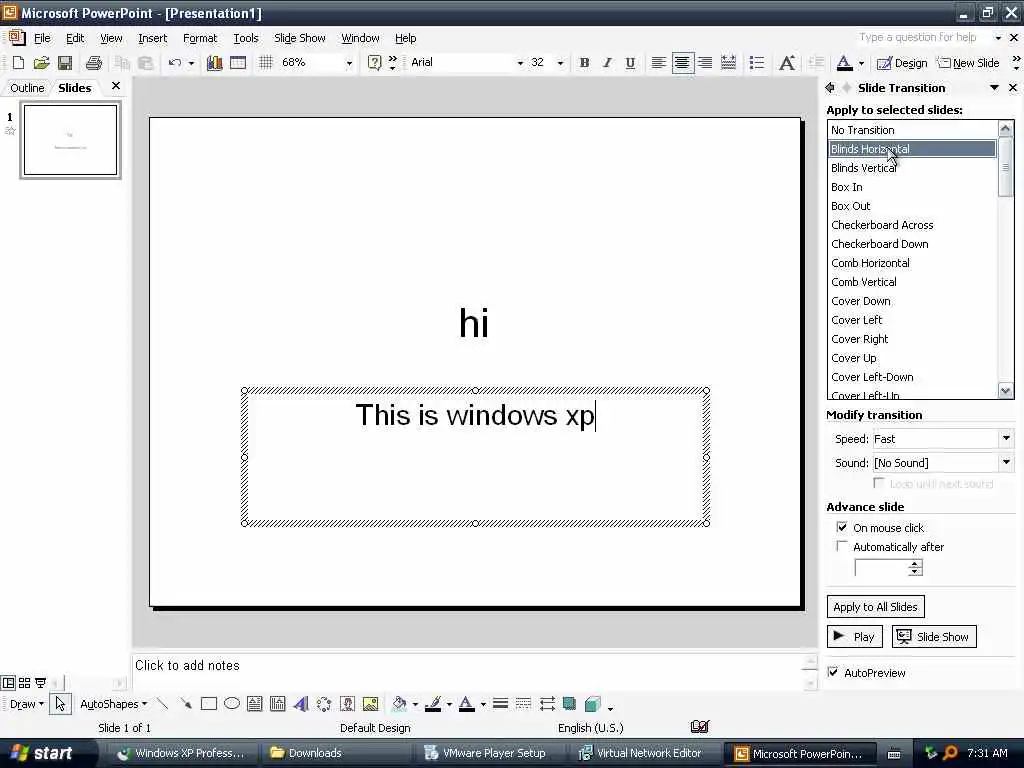
Task: Open the Slide Show menu
Action: pyautogui.click(x=299, y=38)
